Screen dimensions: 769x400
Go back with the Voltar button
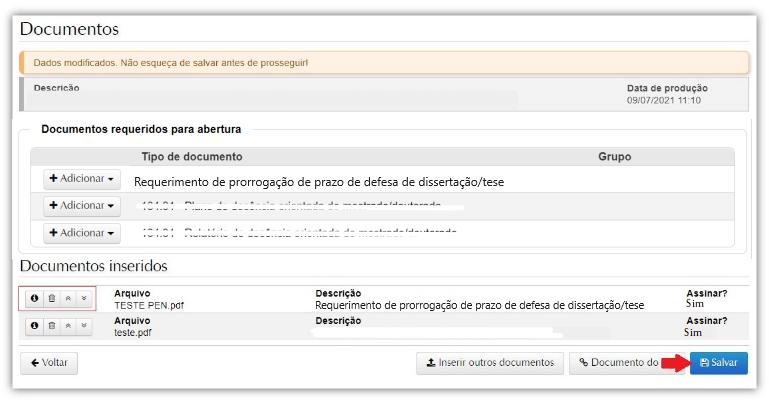pos(49,363)
